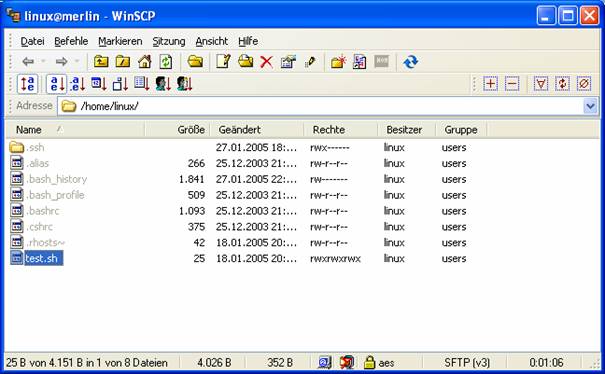Image resolution: width=605 pixels, height=374 pixels.
Task: Sort by the Größe column header
Action: pyautogui.click(x=178, y=130)
